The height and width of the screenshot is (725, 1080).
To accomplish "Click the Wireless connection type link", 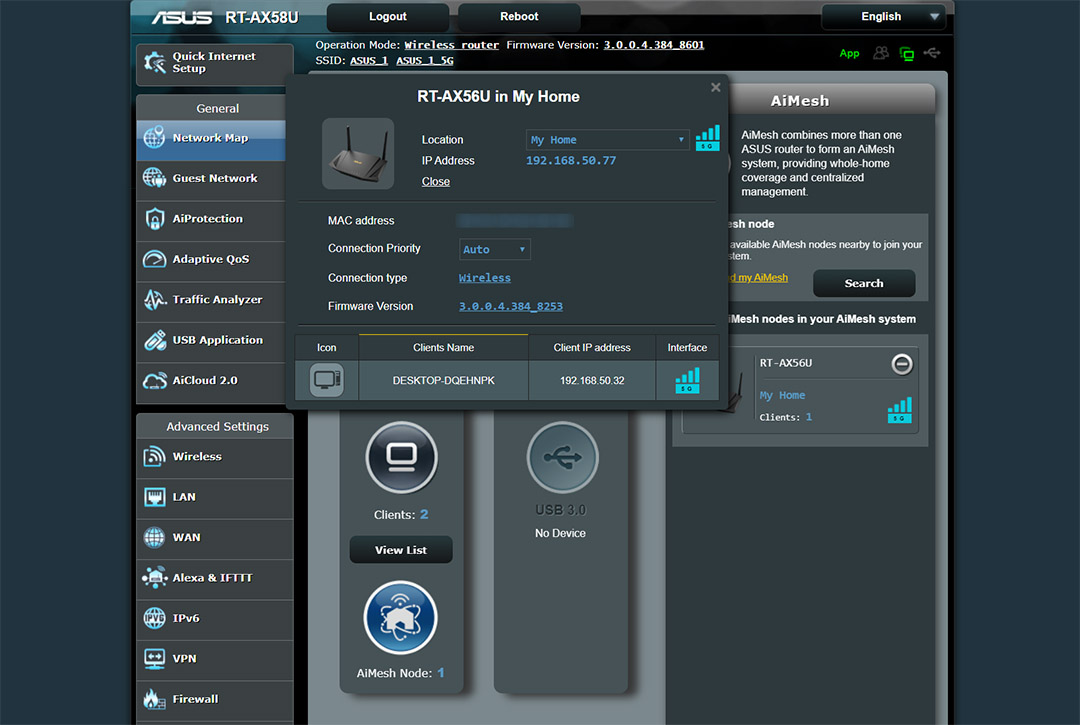I will pos(485,277).
